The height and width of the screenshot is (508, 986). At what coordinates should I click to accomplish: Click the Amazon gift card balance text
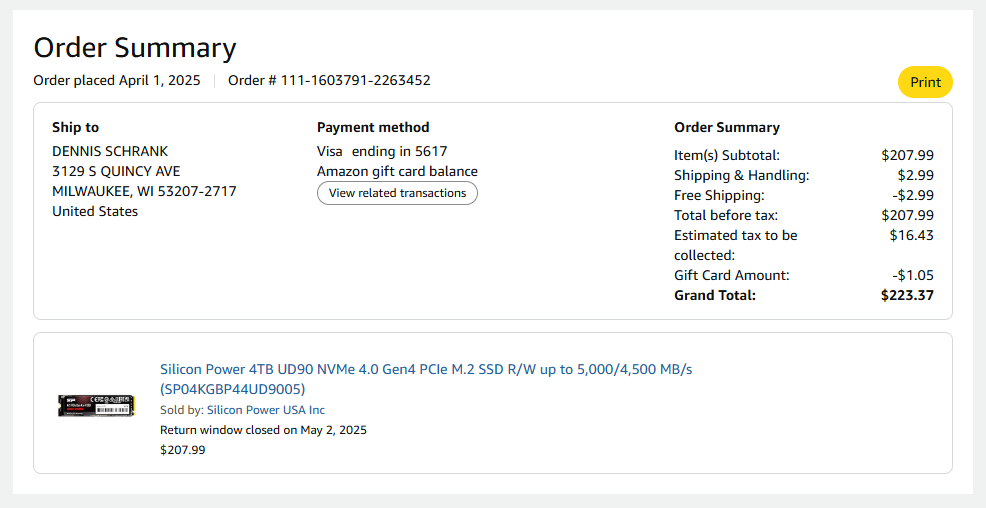click(x=397, y=171)
